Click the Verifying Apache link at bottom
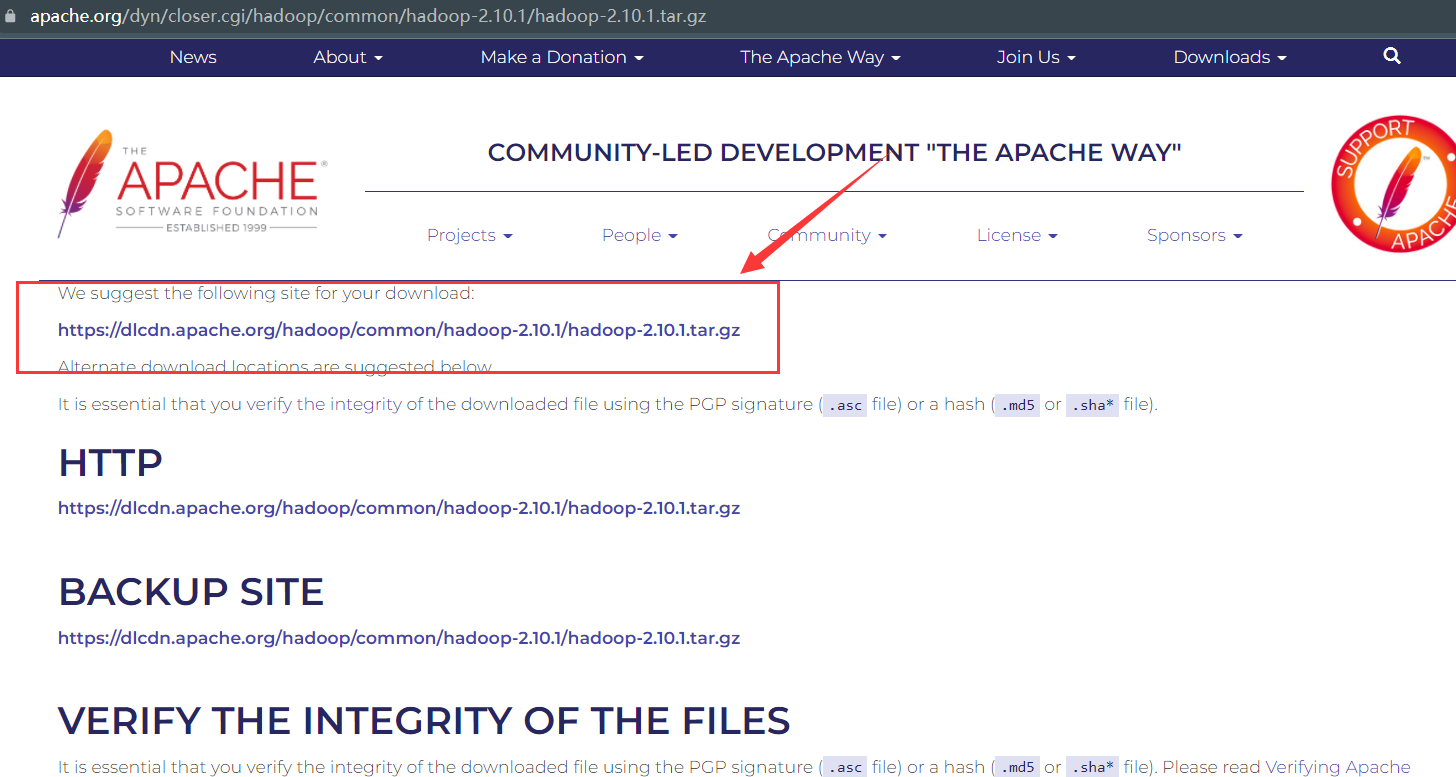 1338,767
